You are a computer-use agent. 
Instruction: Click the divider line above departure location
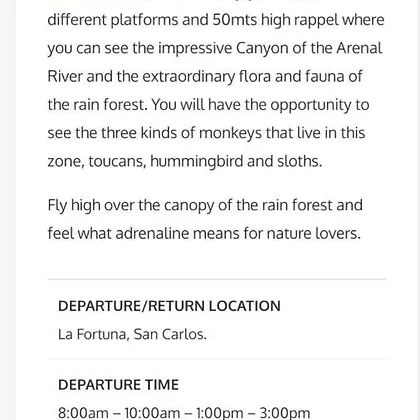tap(217, 279)
